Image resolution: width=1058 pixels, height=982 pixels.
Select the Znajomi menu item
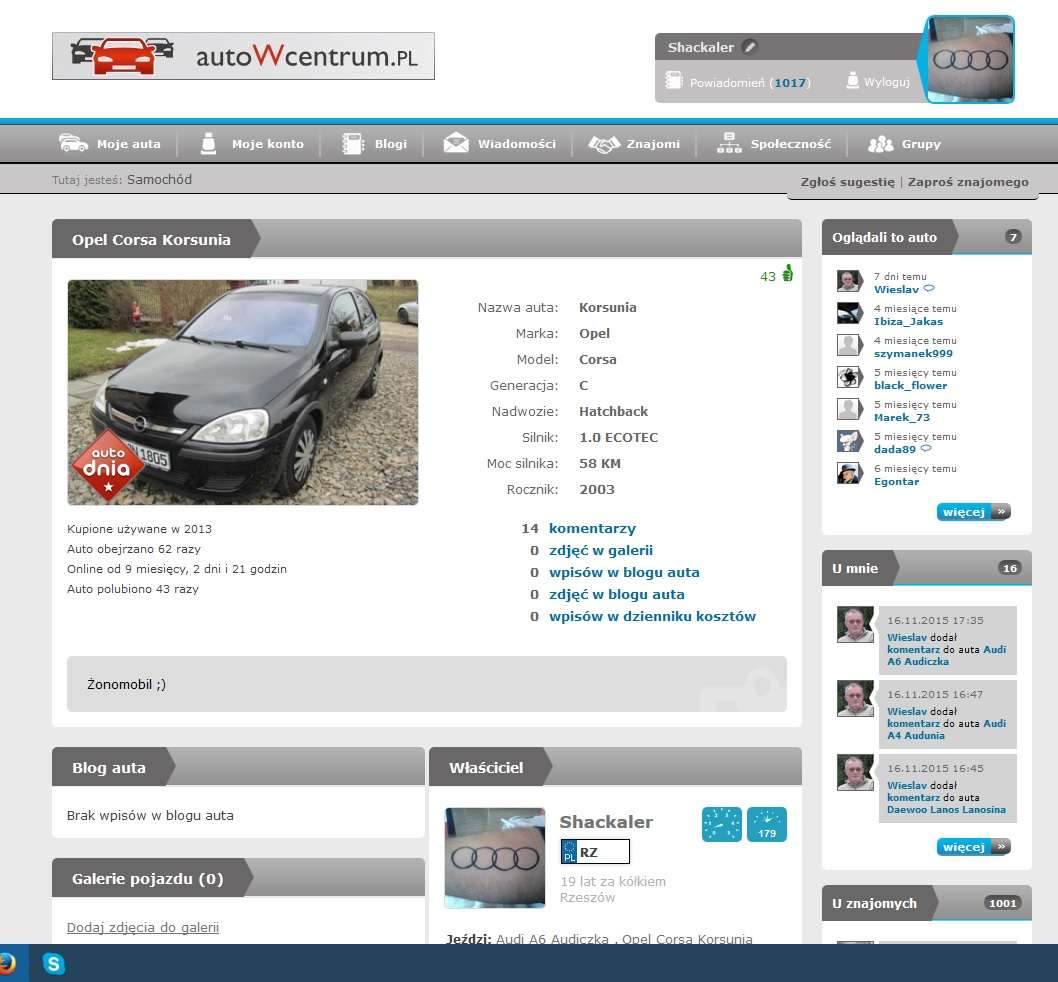click(653, 144)
